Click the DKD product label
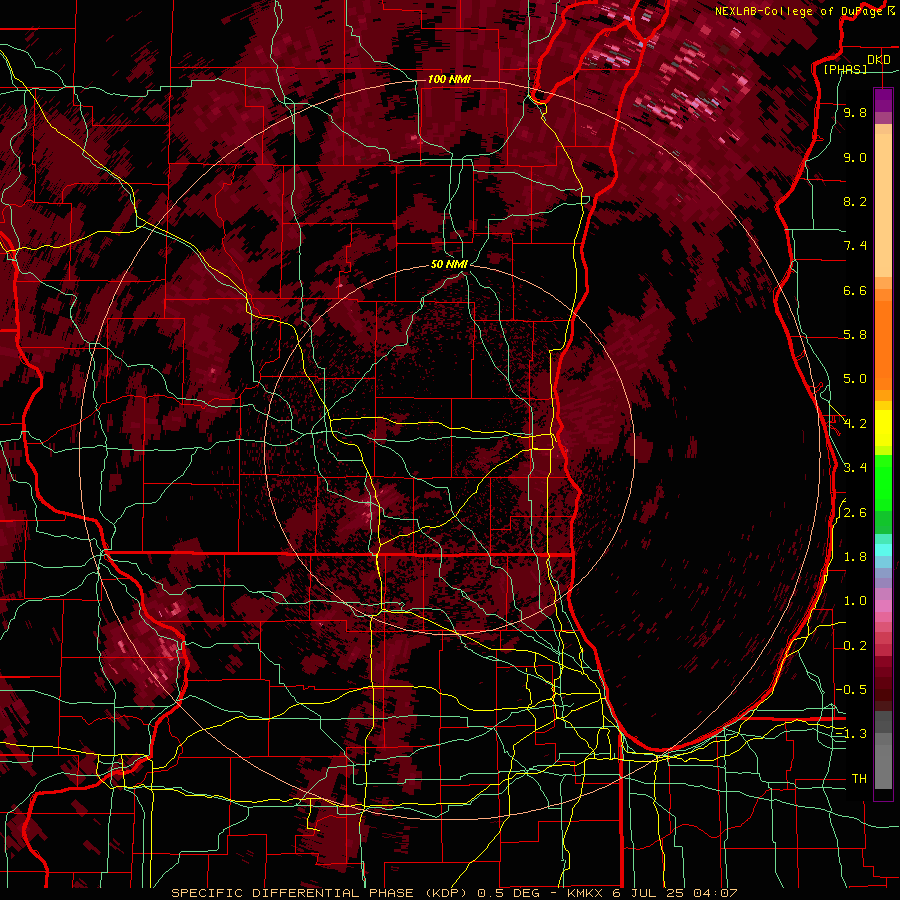Viewport: 900px width, 900px height. click(x=878, y=60)
